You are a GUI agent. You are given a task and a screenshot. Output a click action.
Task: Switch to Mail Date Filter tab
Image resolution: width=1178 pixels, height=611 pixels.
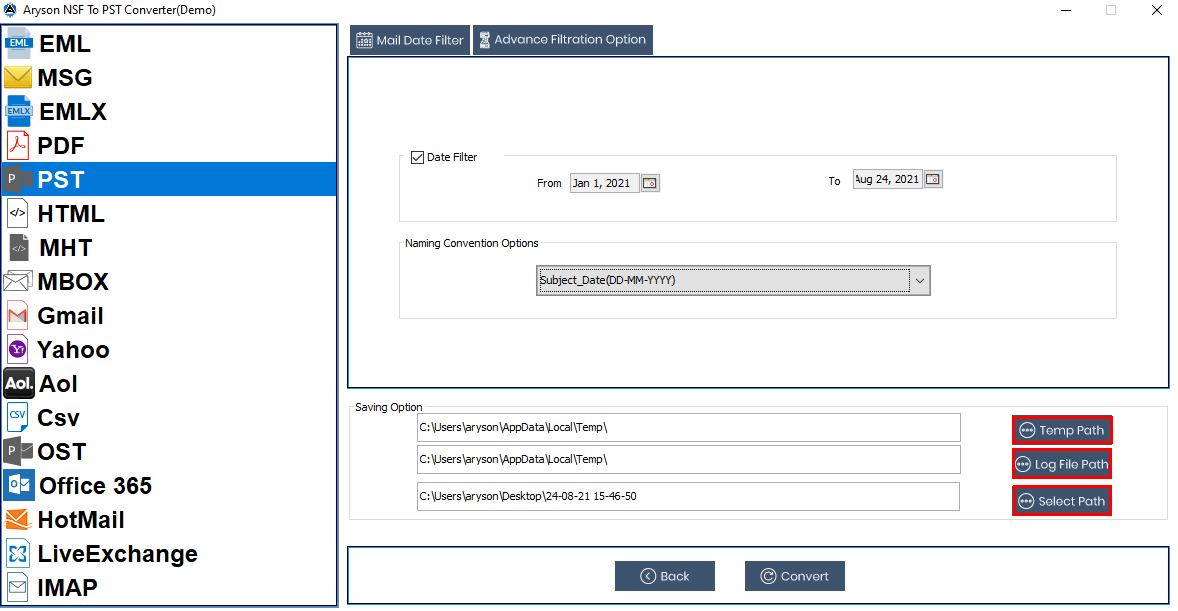[410, 40]
